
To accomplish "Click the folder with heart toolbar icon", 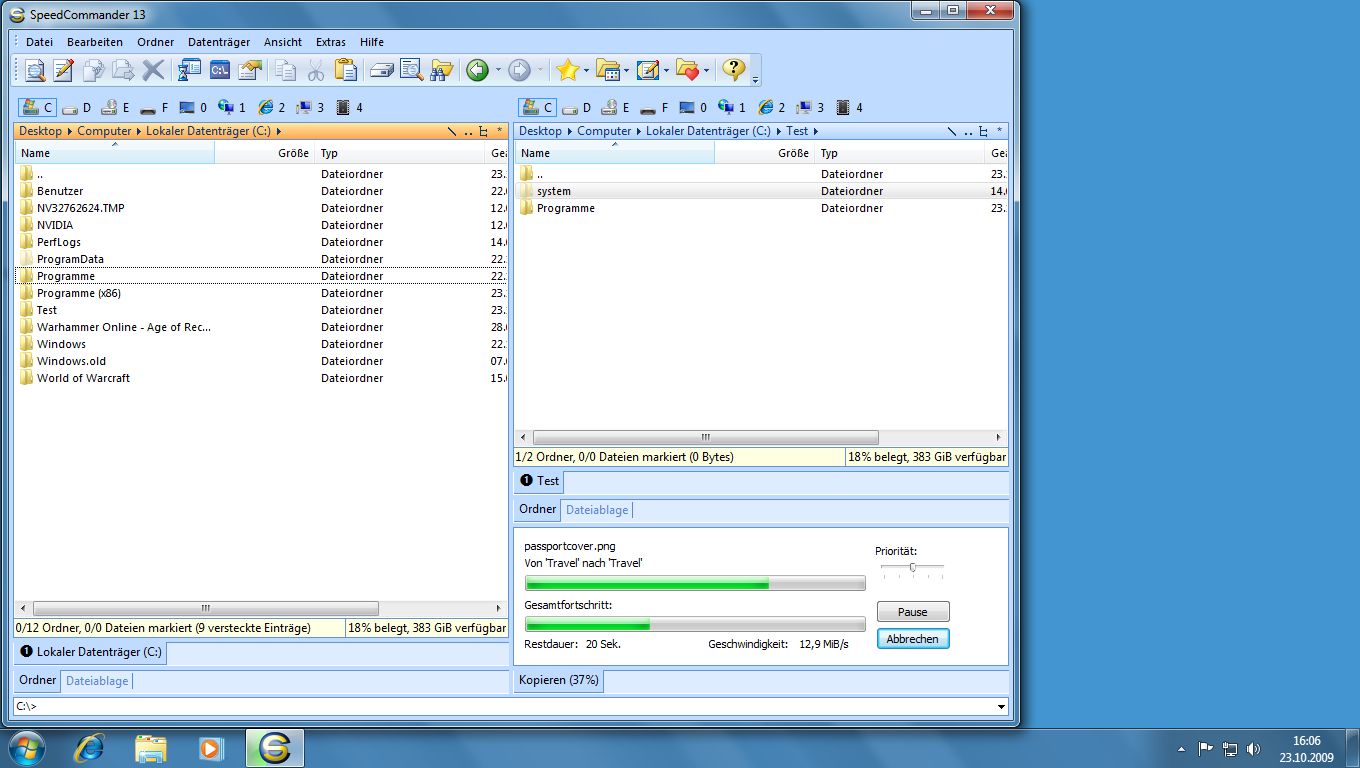I will point(687,70).
